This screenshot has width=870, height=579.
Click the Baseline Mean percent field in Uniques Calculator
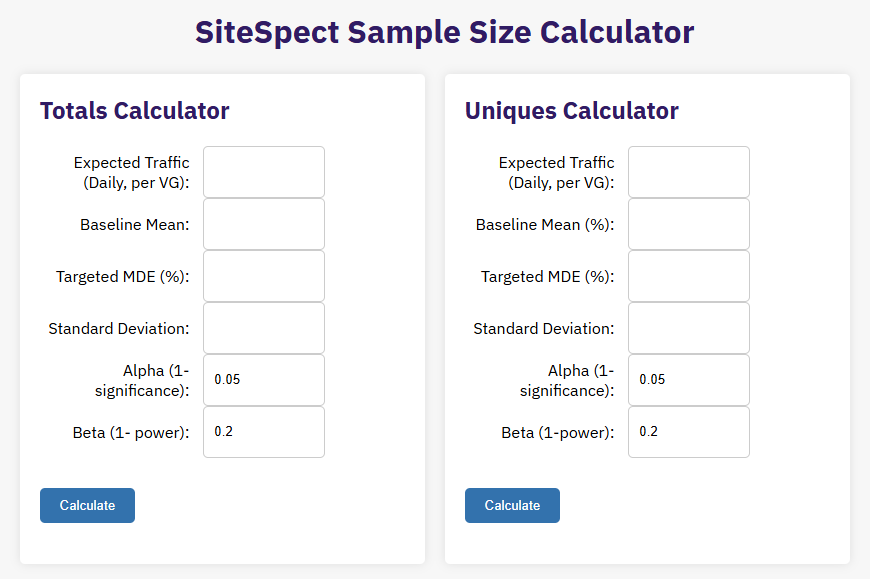(x=688, y=223)
